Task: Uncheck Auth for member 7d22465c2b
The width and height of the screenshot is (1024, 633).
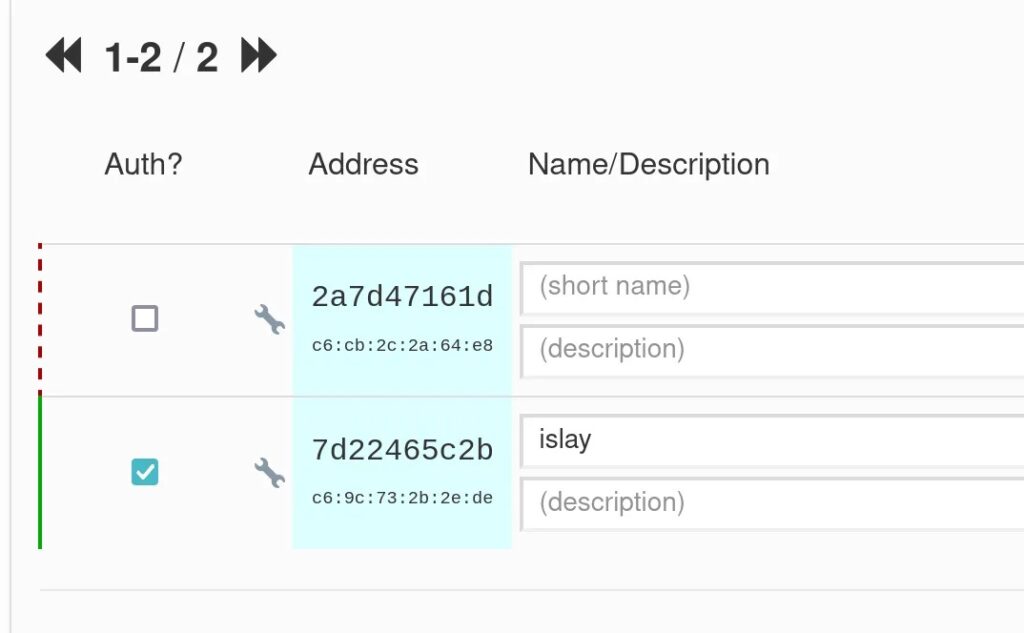Action: (x=145, y=471)
